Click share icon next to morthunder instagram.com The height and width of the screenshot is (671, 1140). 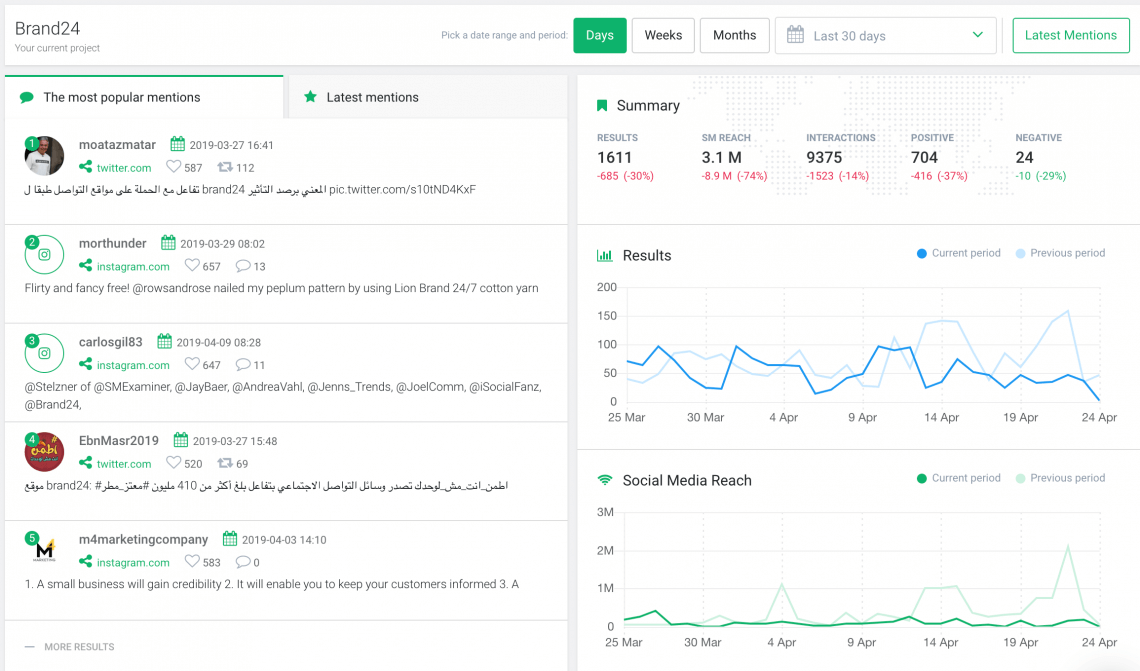pos(86,266)
